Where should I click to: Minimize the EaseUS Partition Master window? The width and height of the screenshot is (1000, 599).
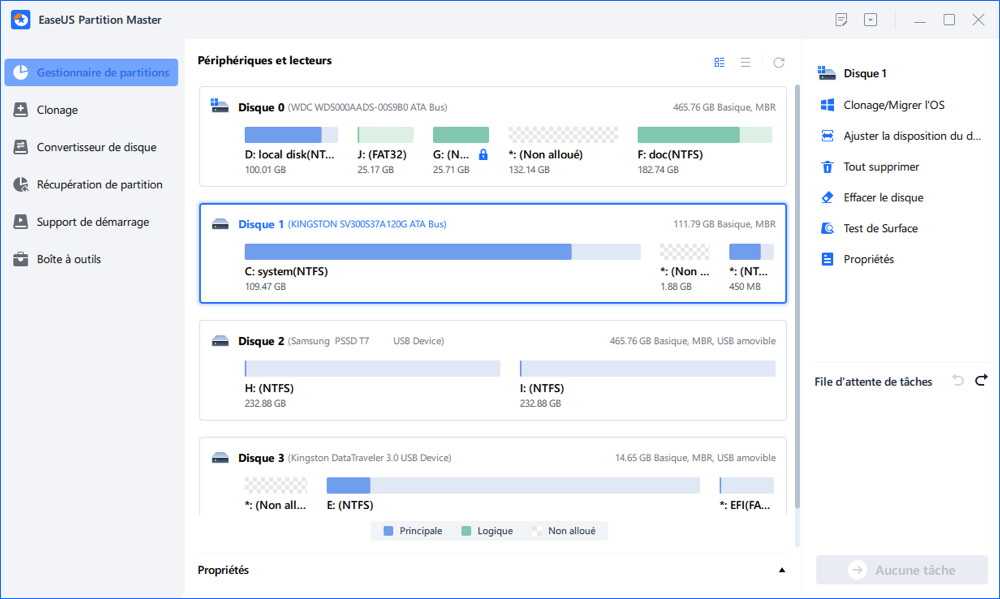click(920, 20)
